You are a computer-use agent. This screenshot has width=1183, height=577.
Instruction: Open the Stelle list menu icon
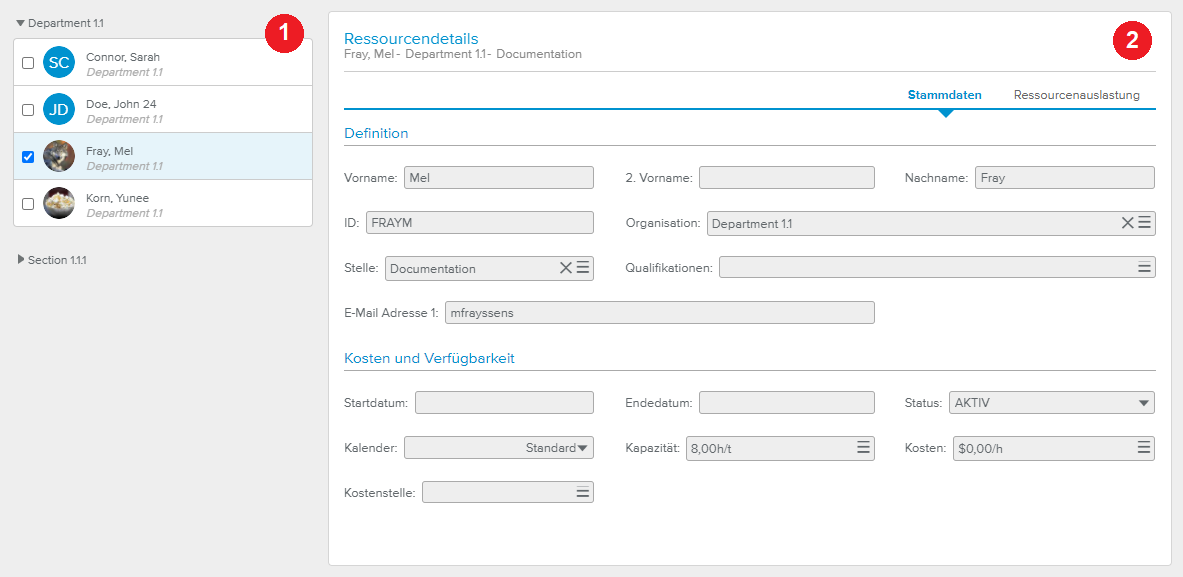point(583,267)
